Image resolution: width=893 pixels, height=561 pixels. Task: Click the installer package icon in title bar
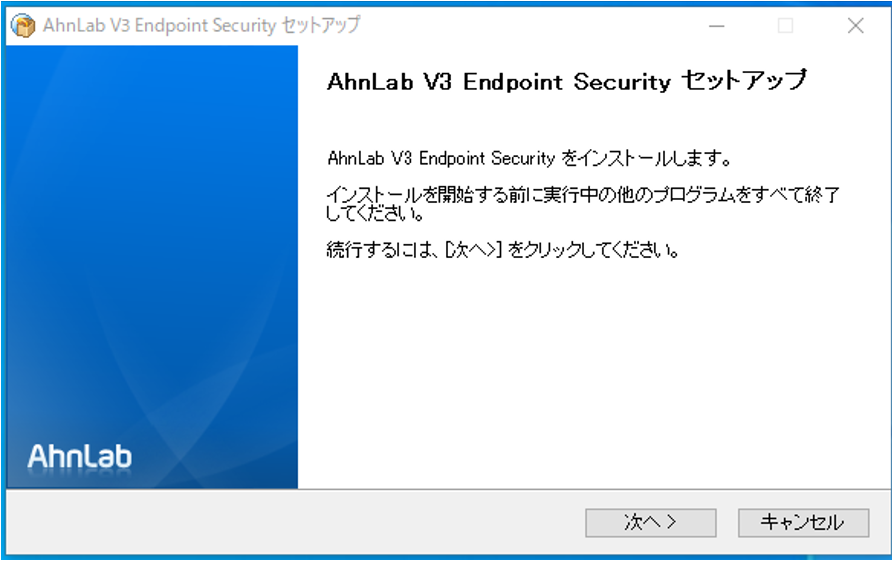23,26
